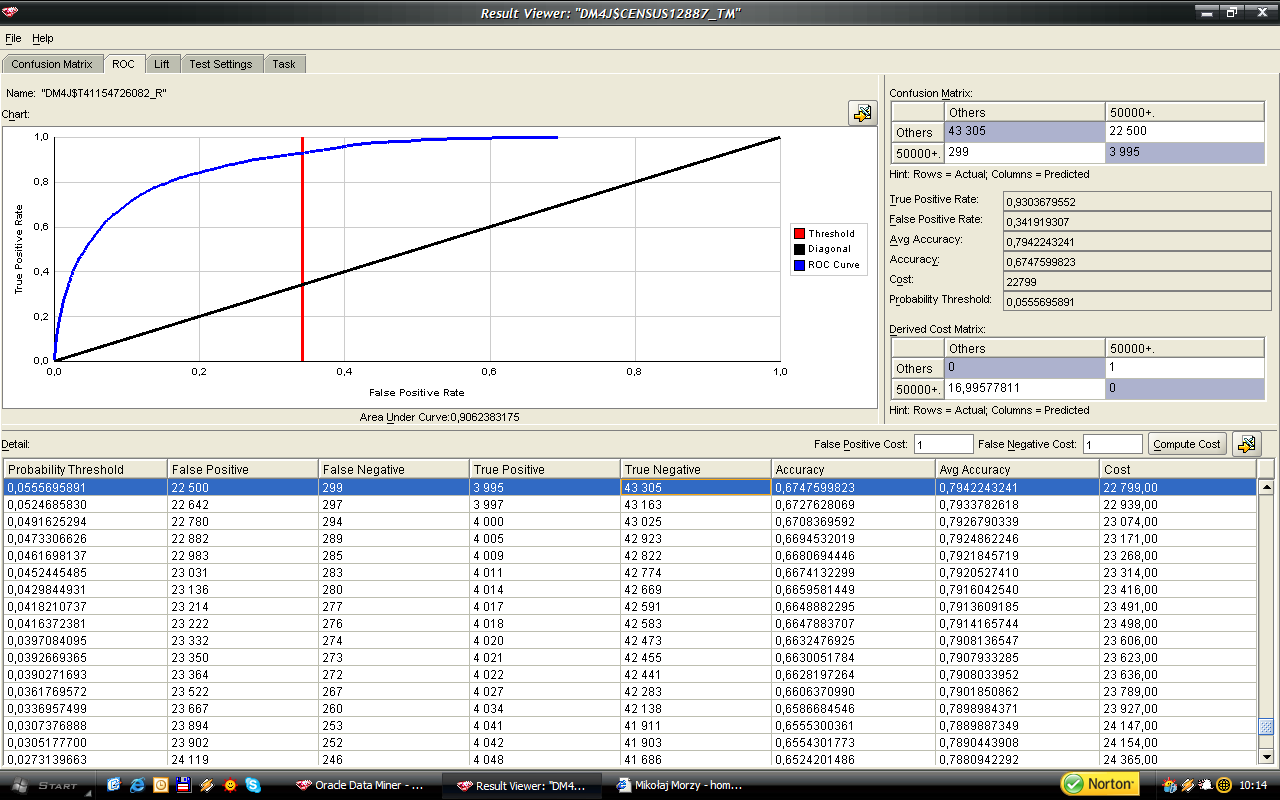The image size is (1280, 800).
Task: Click the detail table scrollbar down arrow
Action: coord(1266,757)
